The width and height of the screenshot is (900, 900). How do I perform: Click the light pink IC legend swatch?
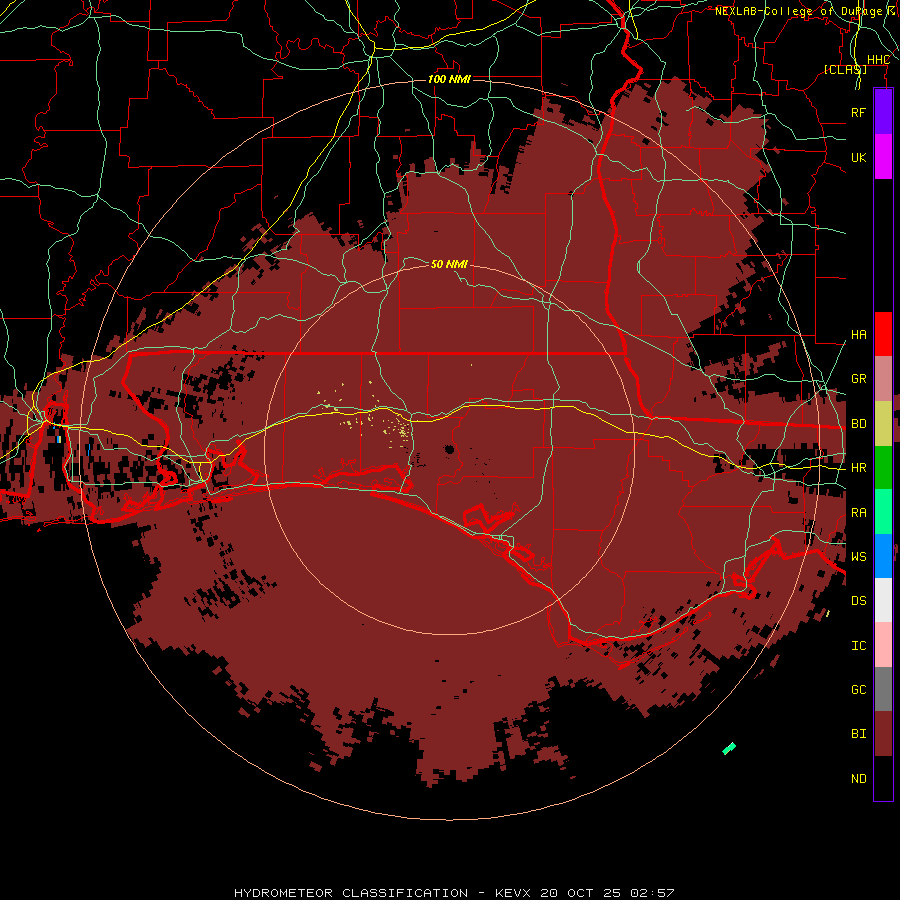pyautogui.click(x=883, y=645)
